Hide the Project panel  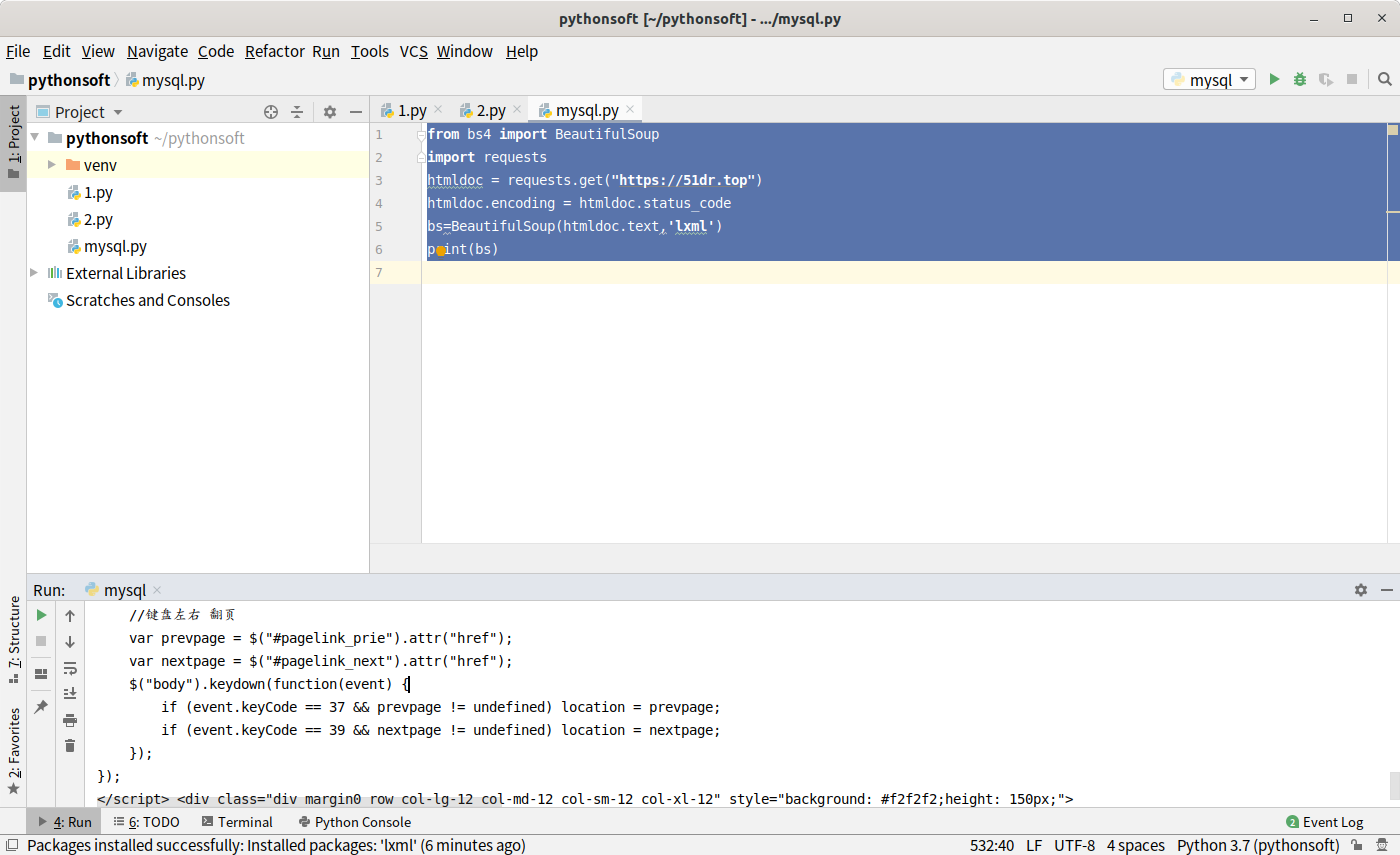[x=356, y=112]
